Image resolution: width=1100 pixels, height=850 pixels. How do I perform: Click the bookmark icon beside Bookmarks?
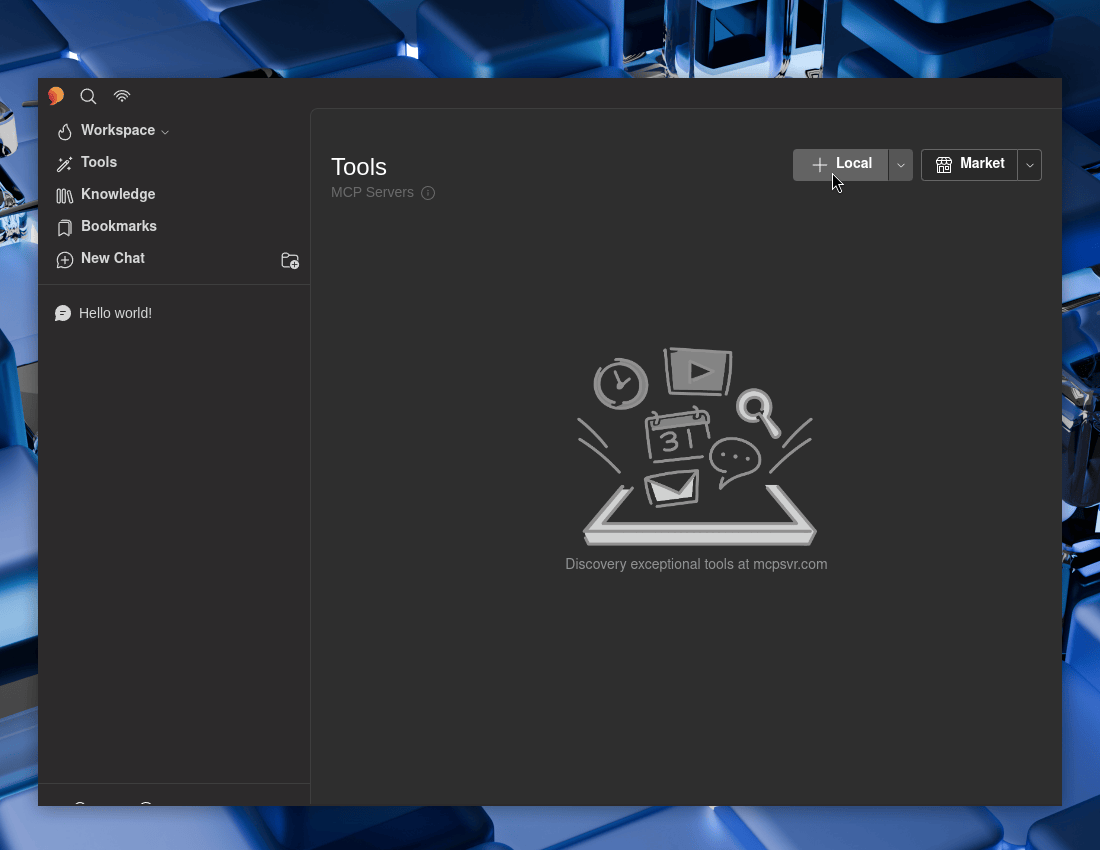click(x=64, y=227)
